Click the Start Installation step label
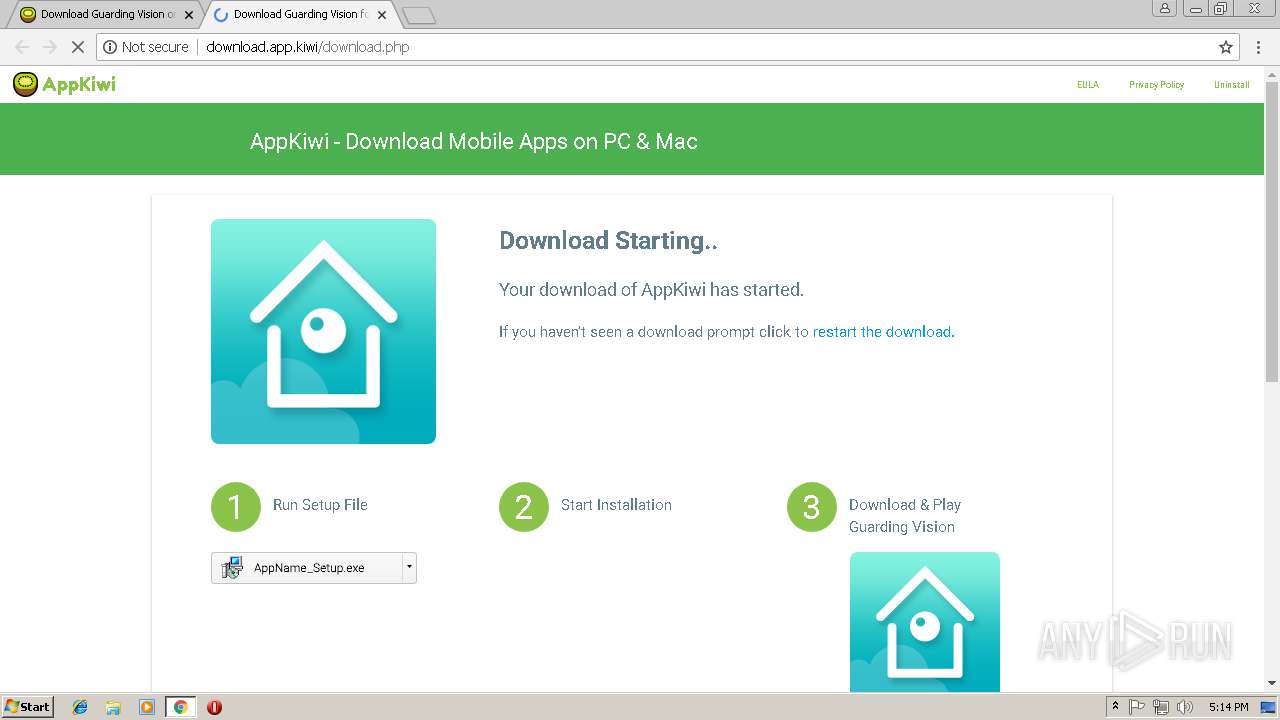1280x720 pixels. (x=616, y=505)
